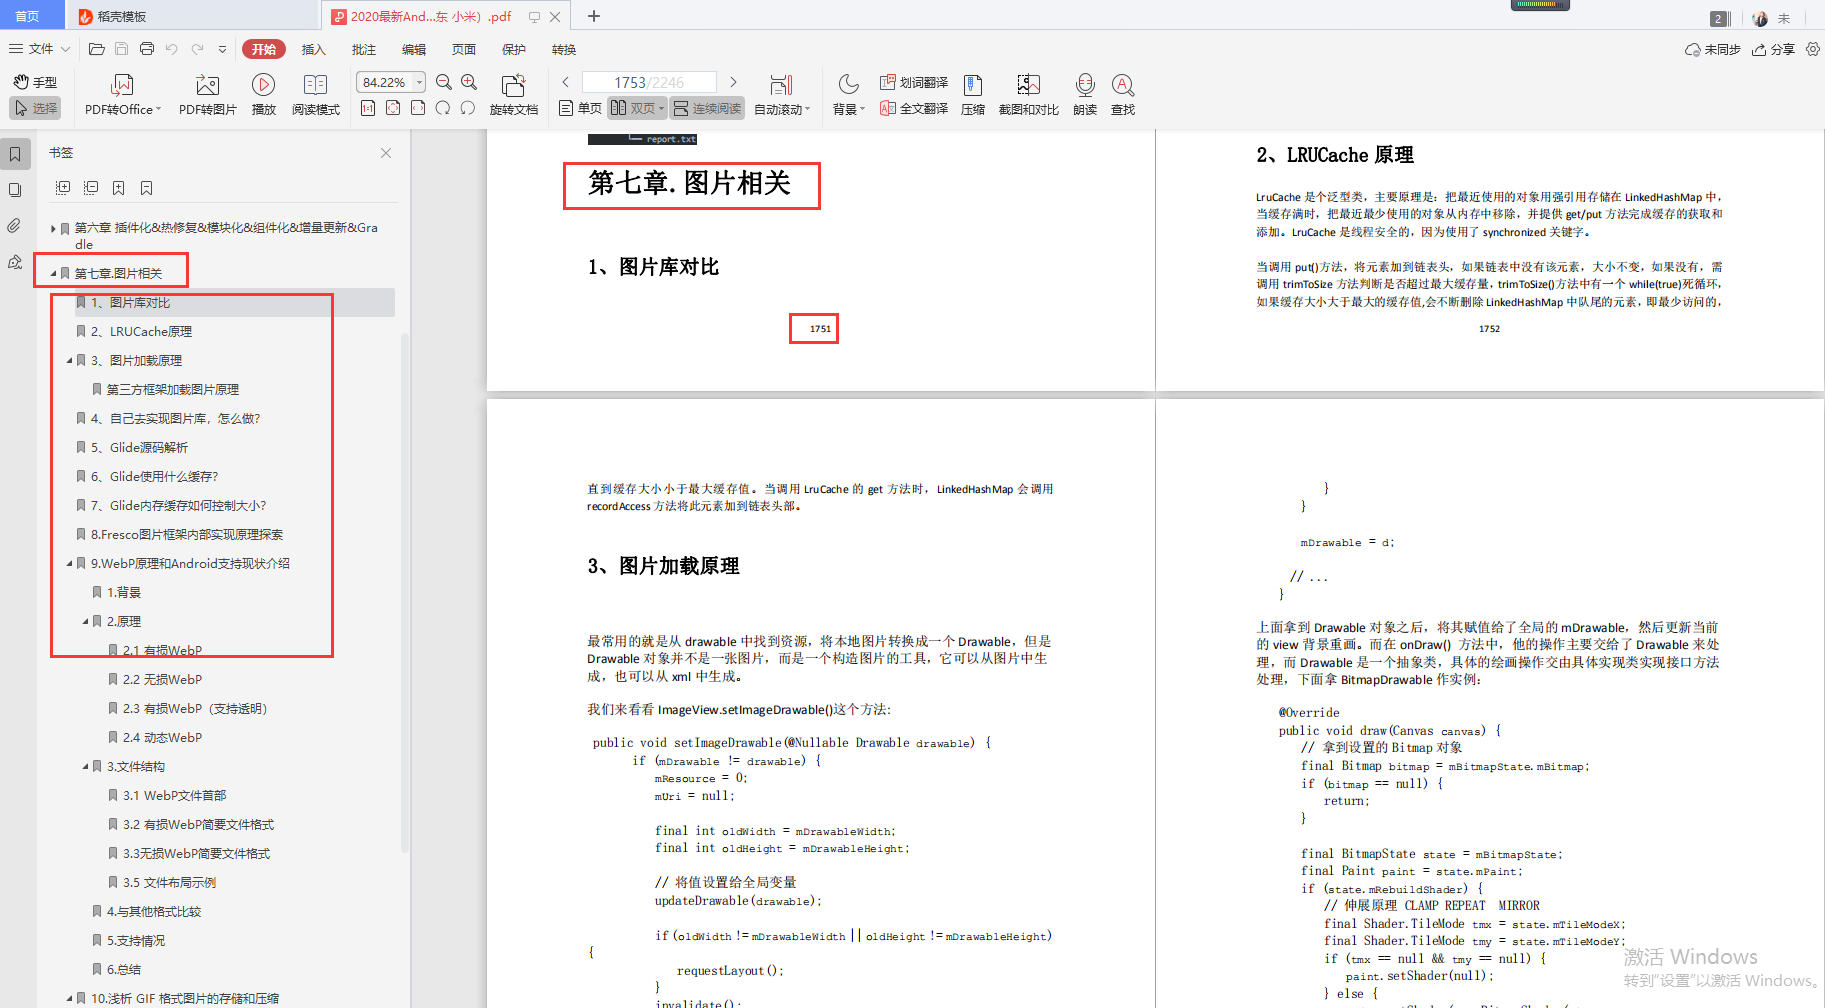Image resolution: width=1825 pixels, height=1008 pixels.
Task: Go to previous page arrow
Action: 566,82
